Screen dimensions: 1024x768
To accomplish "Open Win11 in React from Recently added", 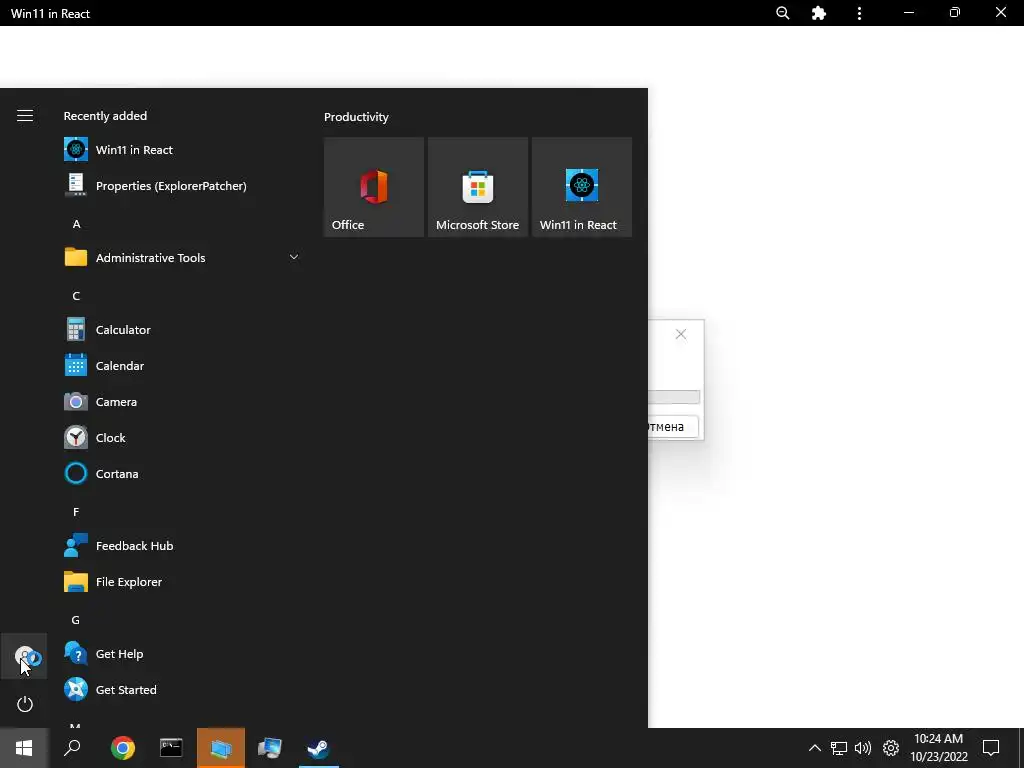I will 182,150.
